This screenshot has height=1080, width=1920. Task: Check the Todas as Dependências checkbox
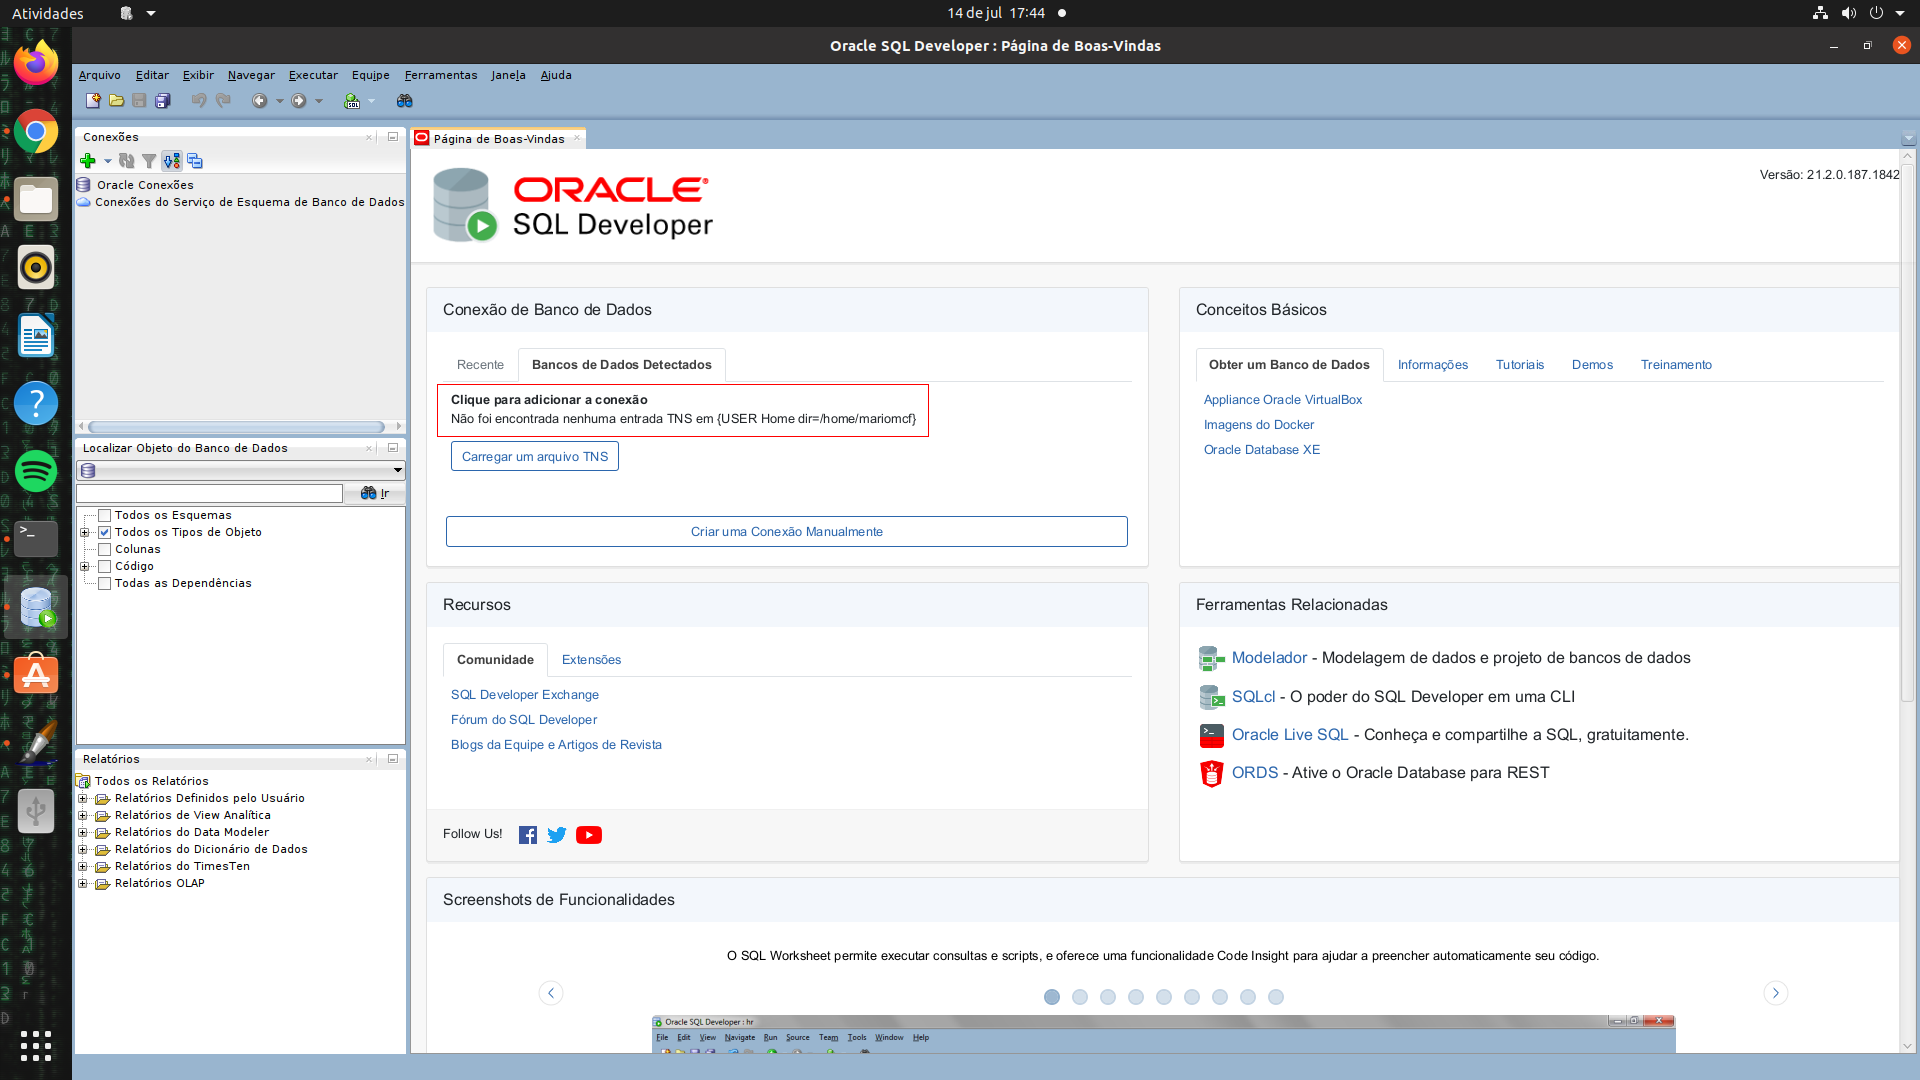pos(104,584)
